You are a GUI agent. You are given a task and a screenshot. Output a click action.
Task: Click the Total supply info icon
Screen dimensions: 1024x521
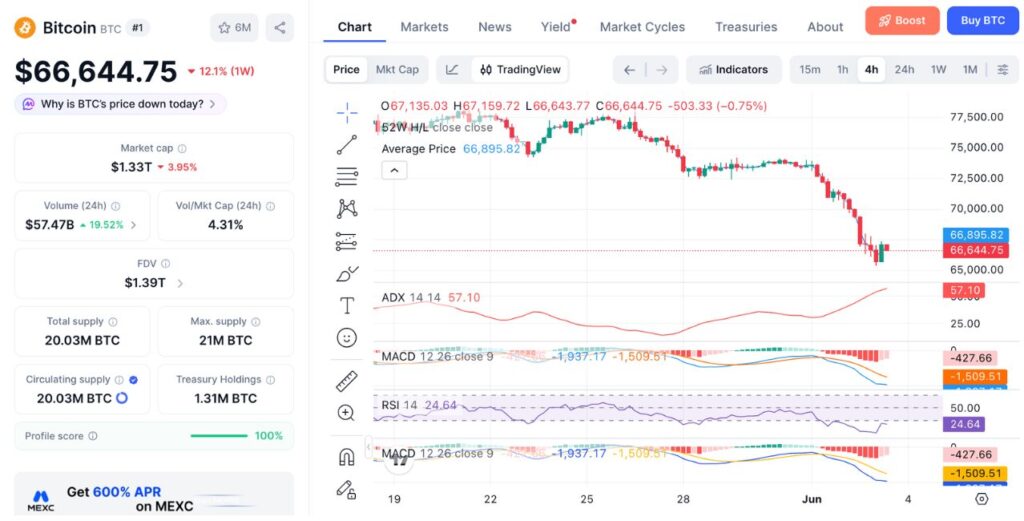coord(113,322)
